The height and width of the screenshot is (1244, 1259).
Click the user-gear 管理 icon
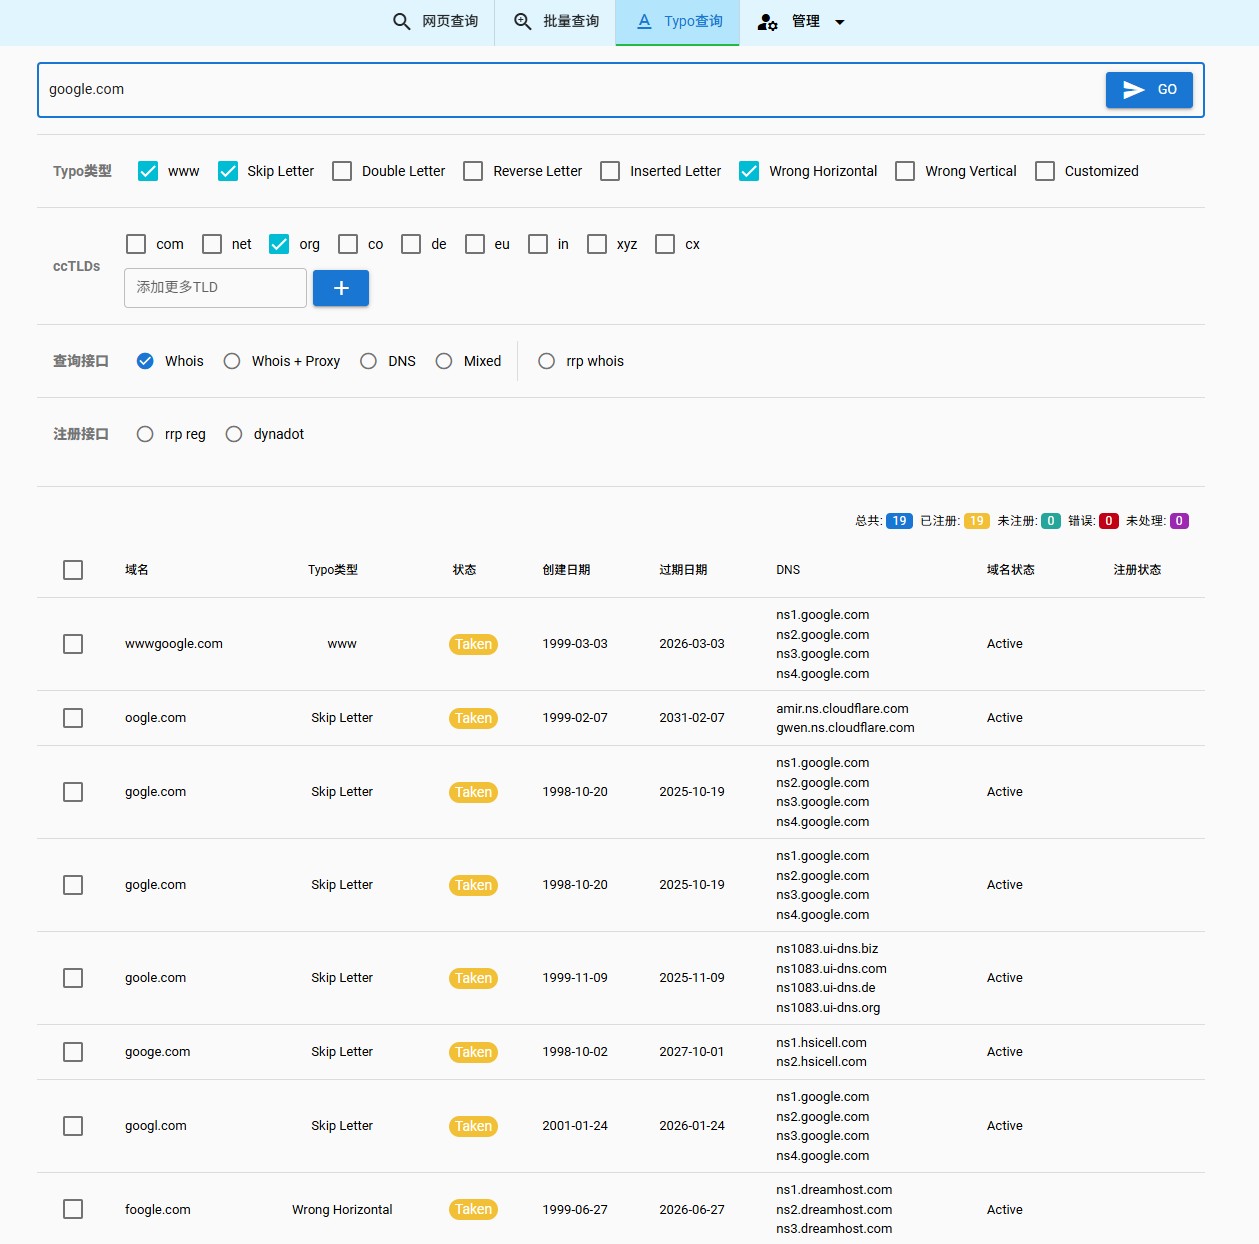coord(767,22)
